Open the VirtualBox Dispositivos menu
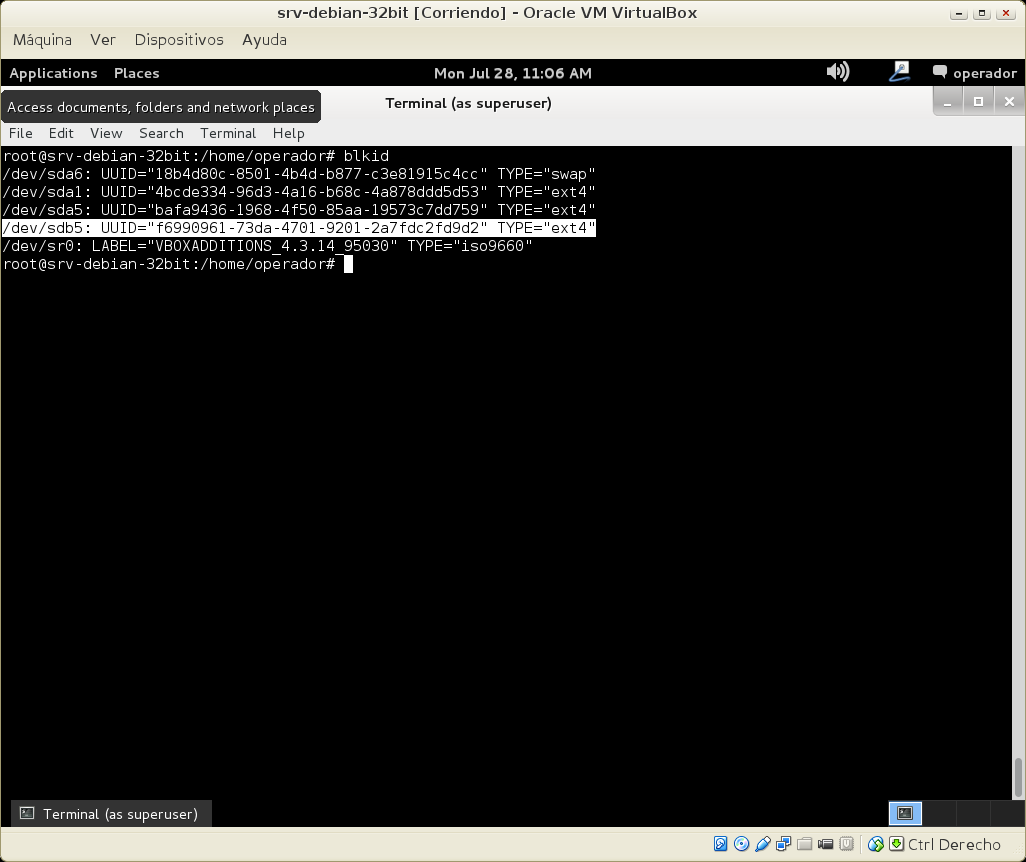This screenshot has height=862, width=1026. pyautogui.click(x=179, y=40)
